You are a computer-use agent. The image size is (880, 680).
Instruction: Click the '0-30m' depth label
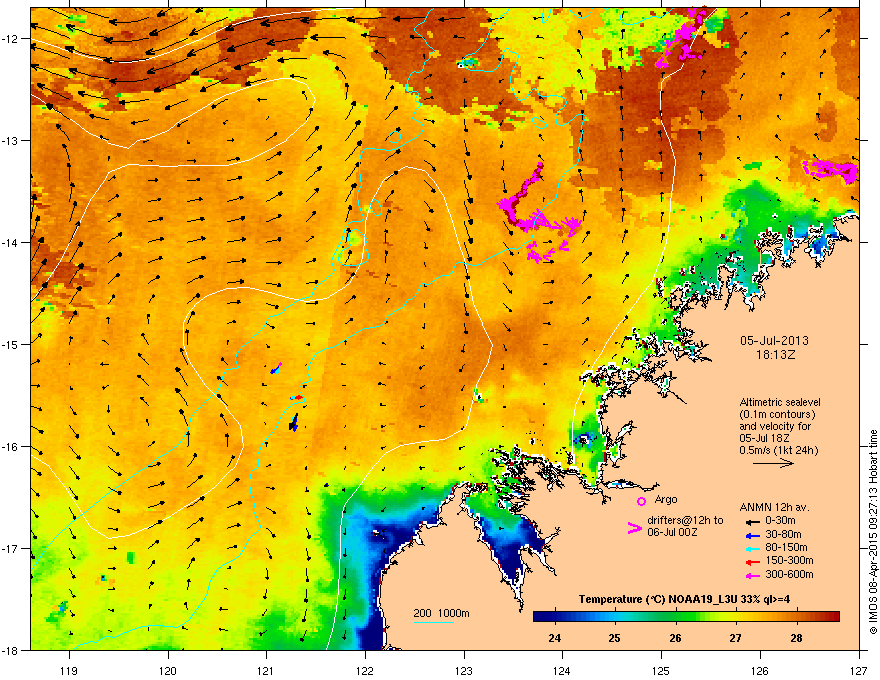pyautogui.click(x=780, y=521)
